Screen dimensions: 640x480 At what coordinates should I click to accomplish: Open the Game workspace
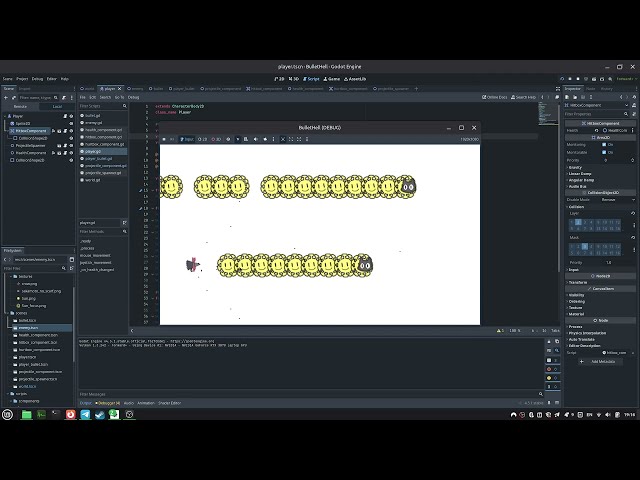(x=332, y=79)
